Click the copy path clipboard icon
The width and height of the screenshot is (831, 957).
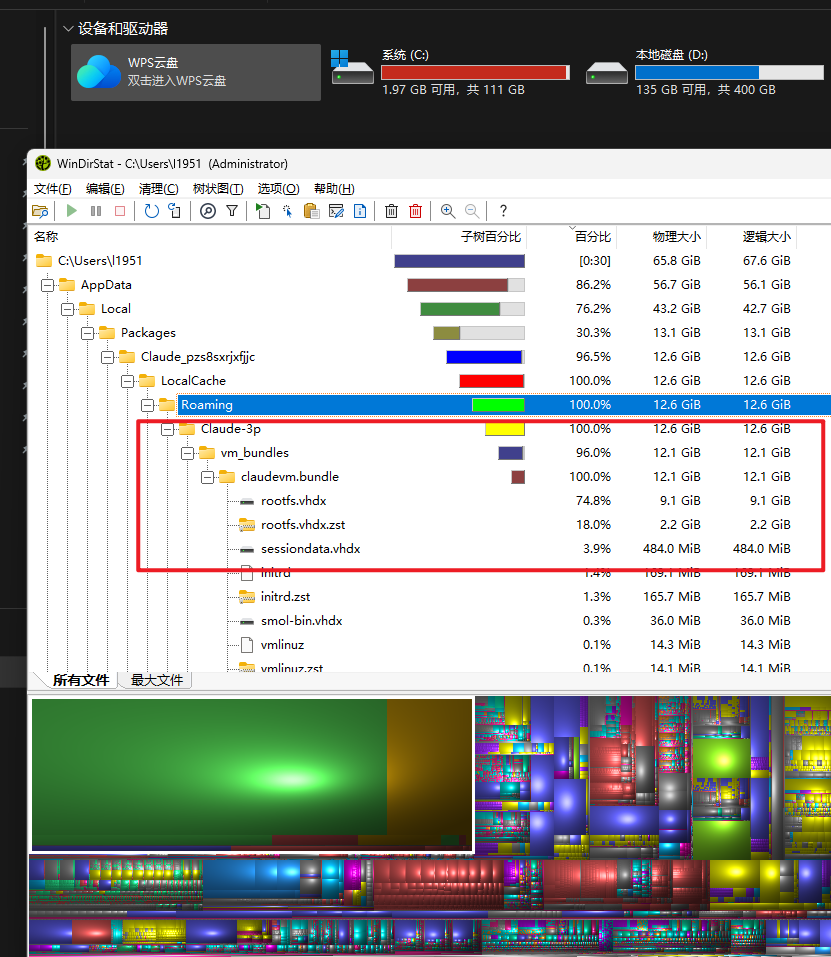click(312, 211)
